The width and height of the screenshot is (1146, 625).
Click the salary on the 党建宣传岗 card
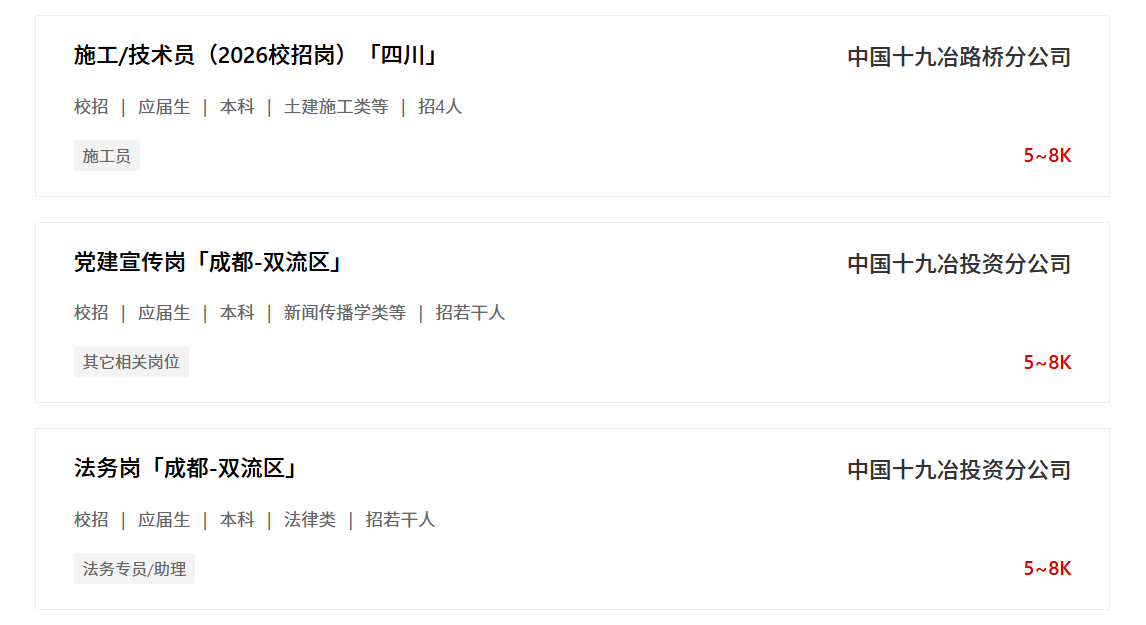(x=1047, y=362)
